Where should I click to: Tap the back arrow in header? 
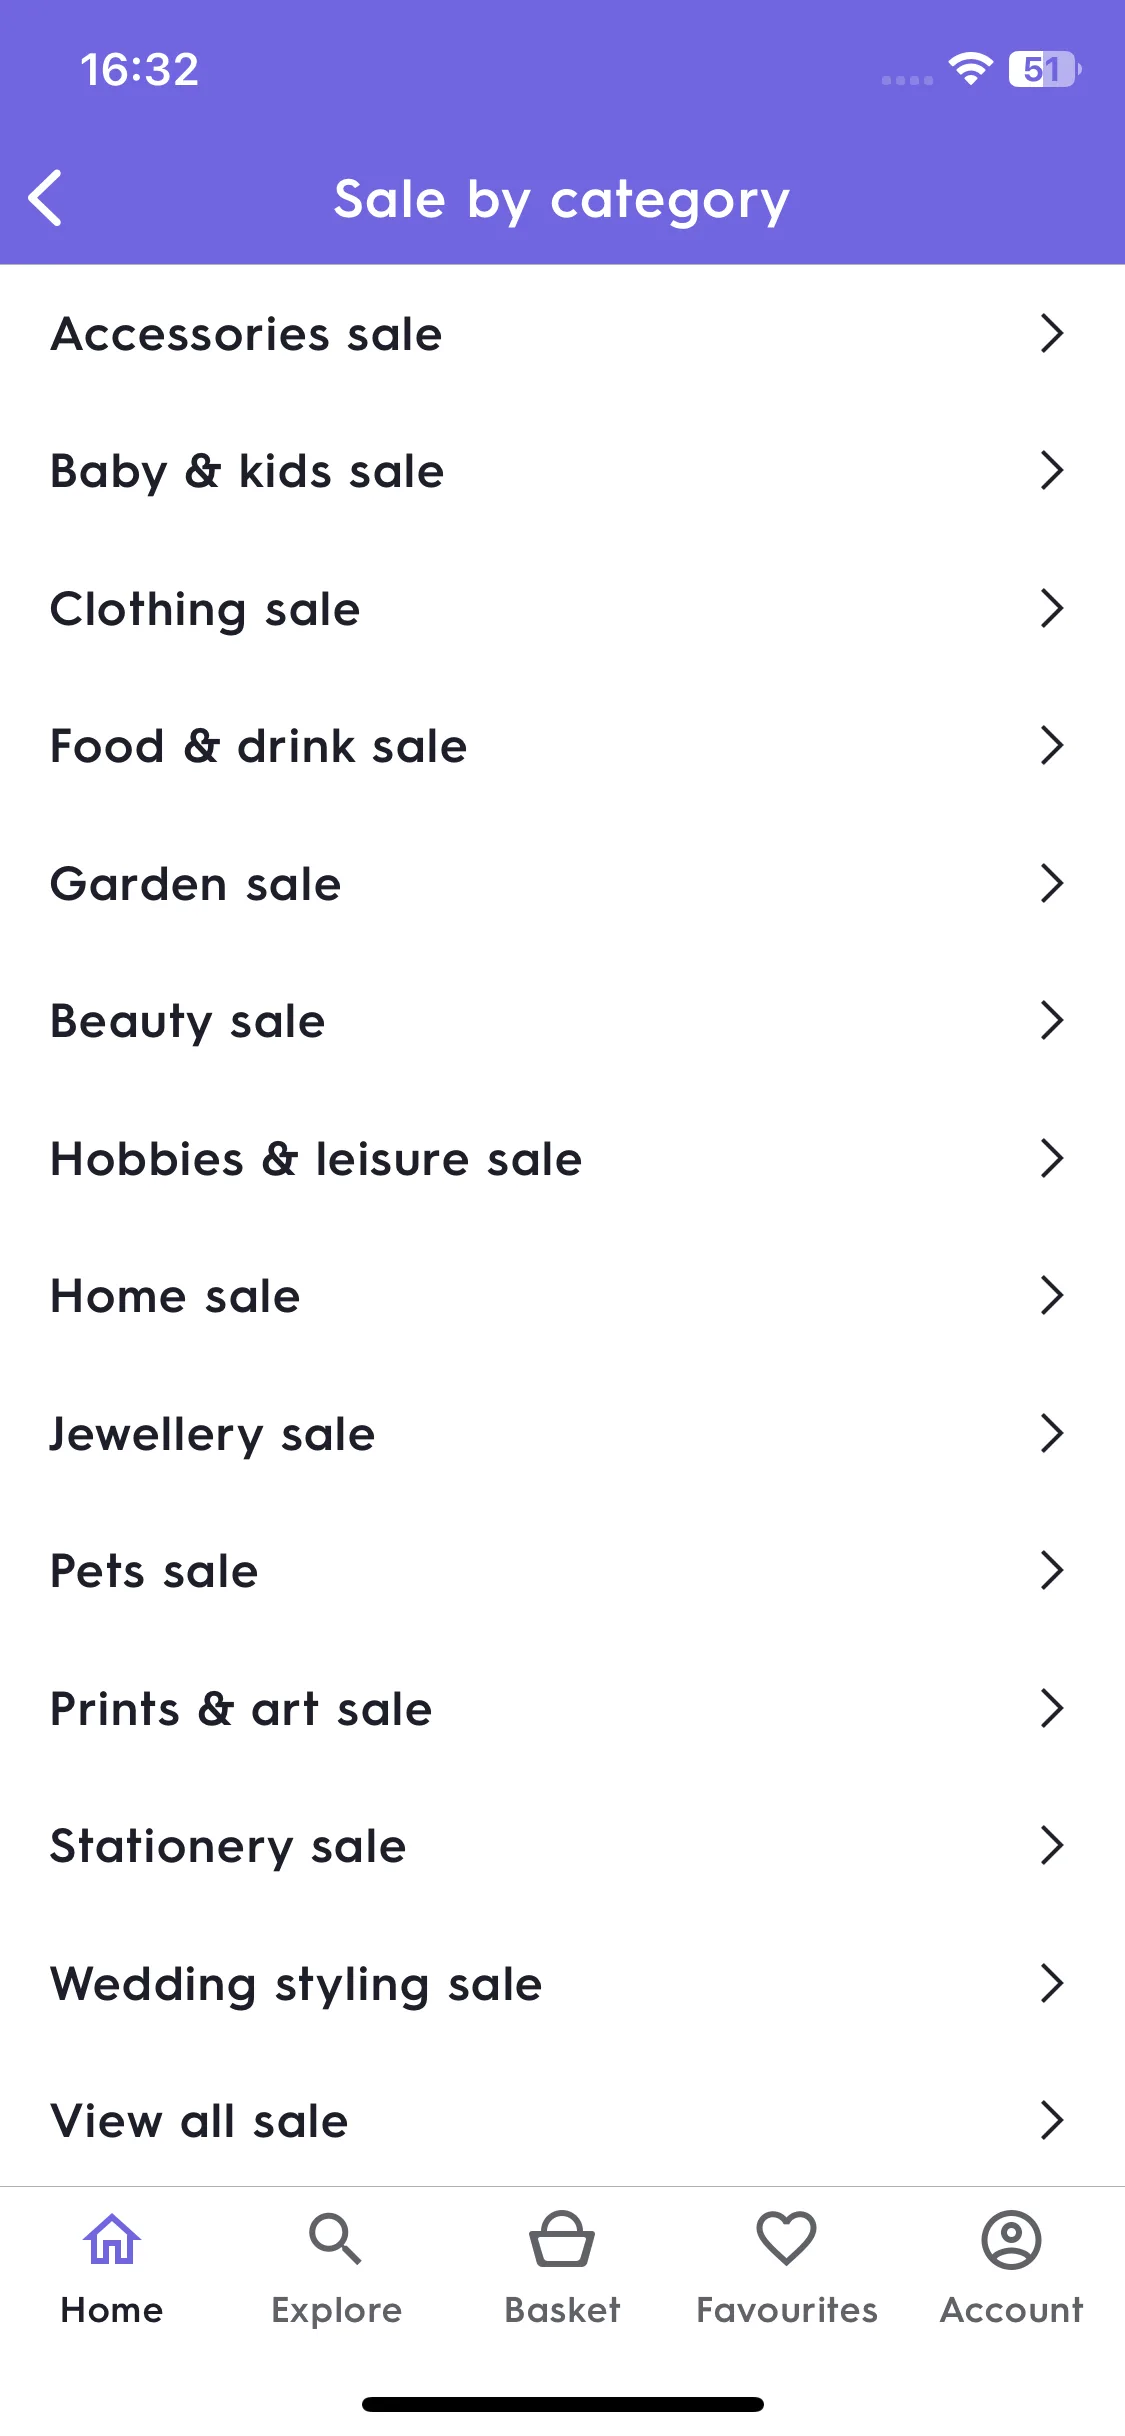[45, 198]
